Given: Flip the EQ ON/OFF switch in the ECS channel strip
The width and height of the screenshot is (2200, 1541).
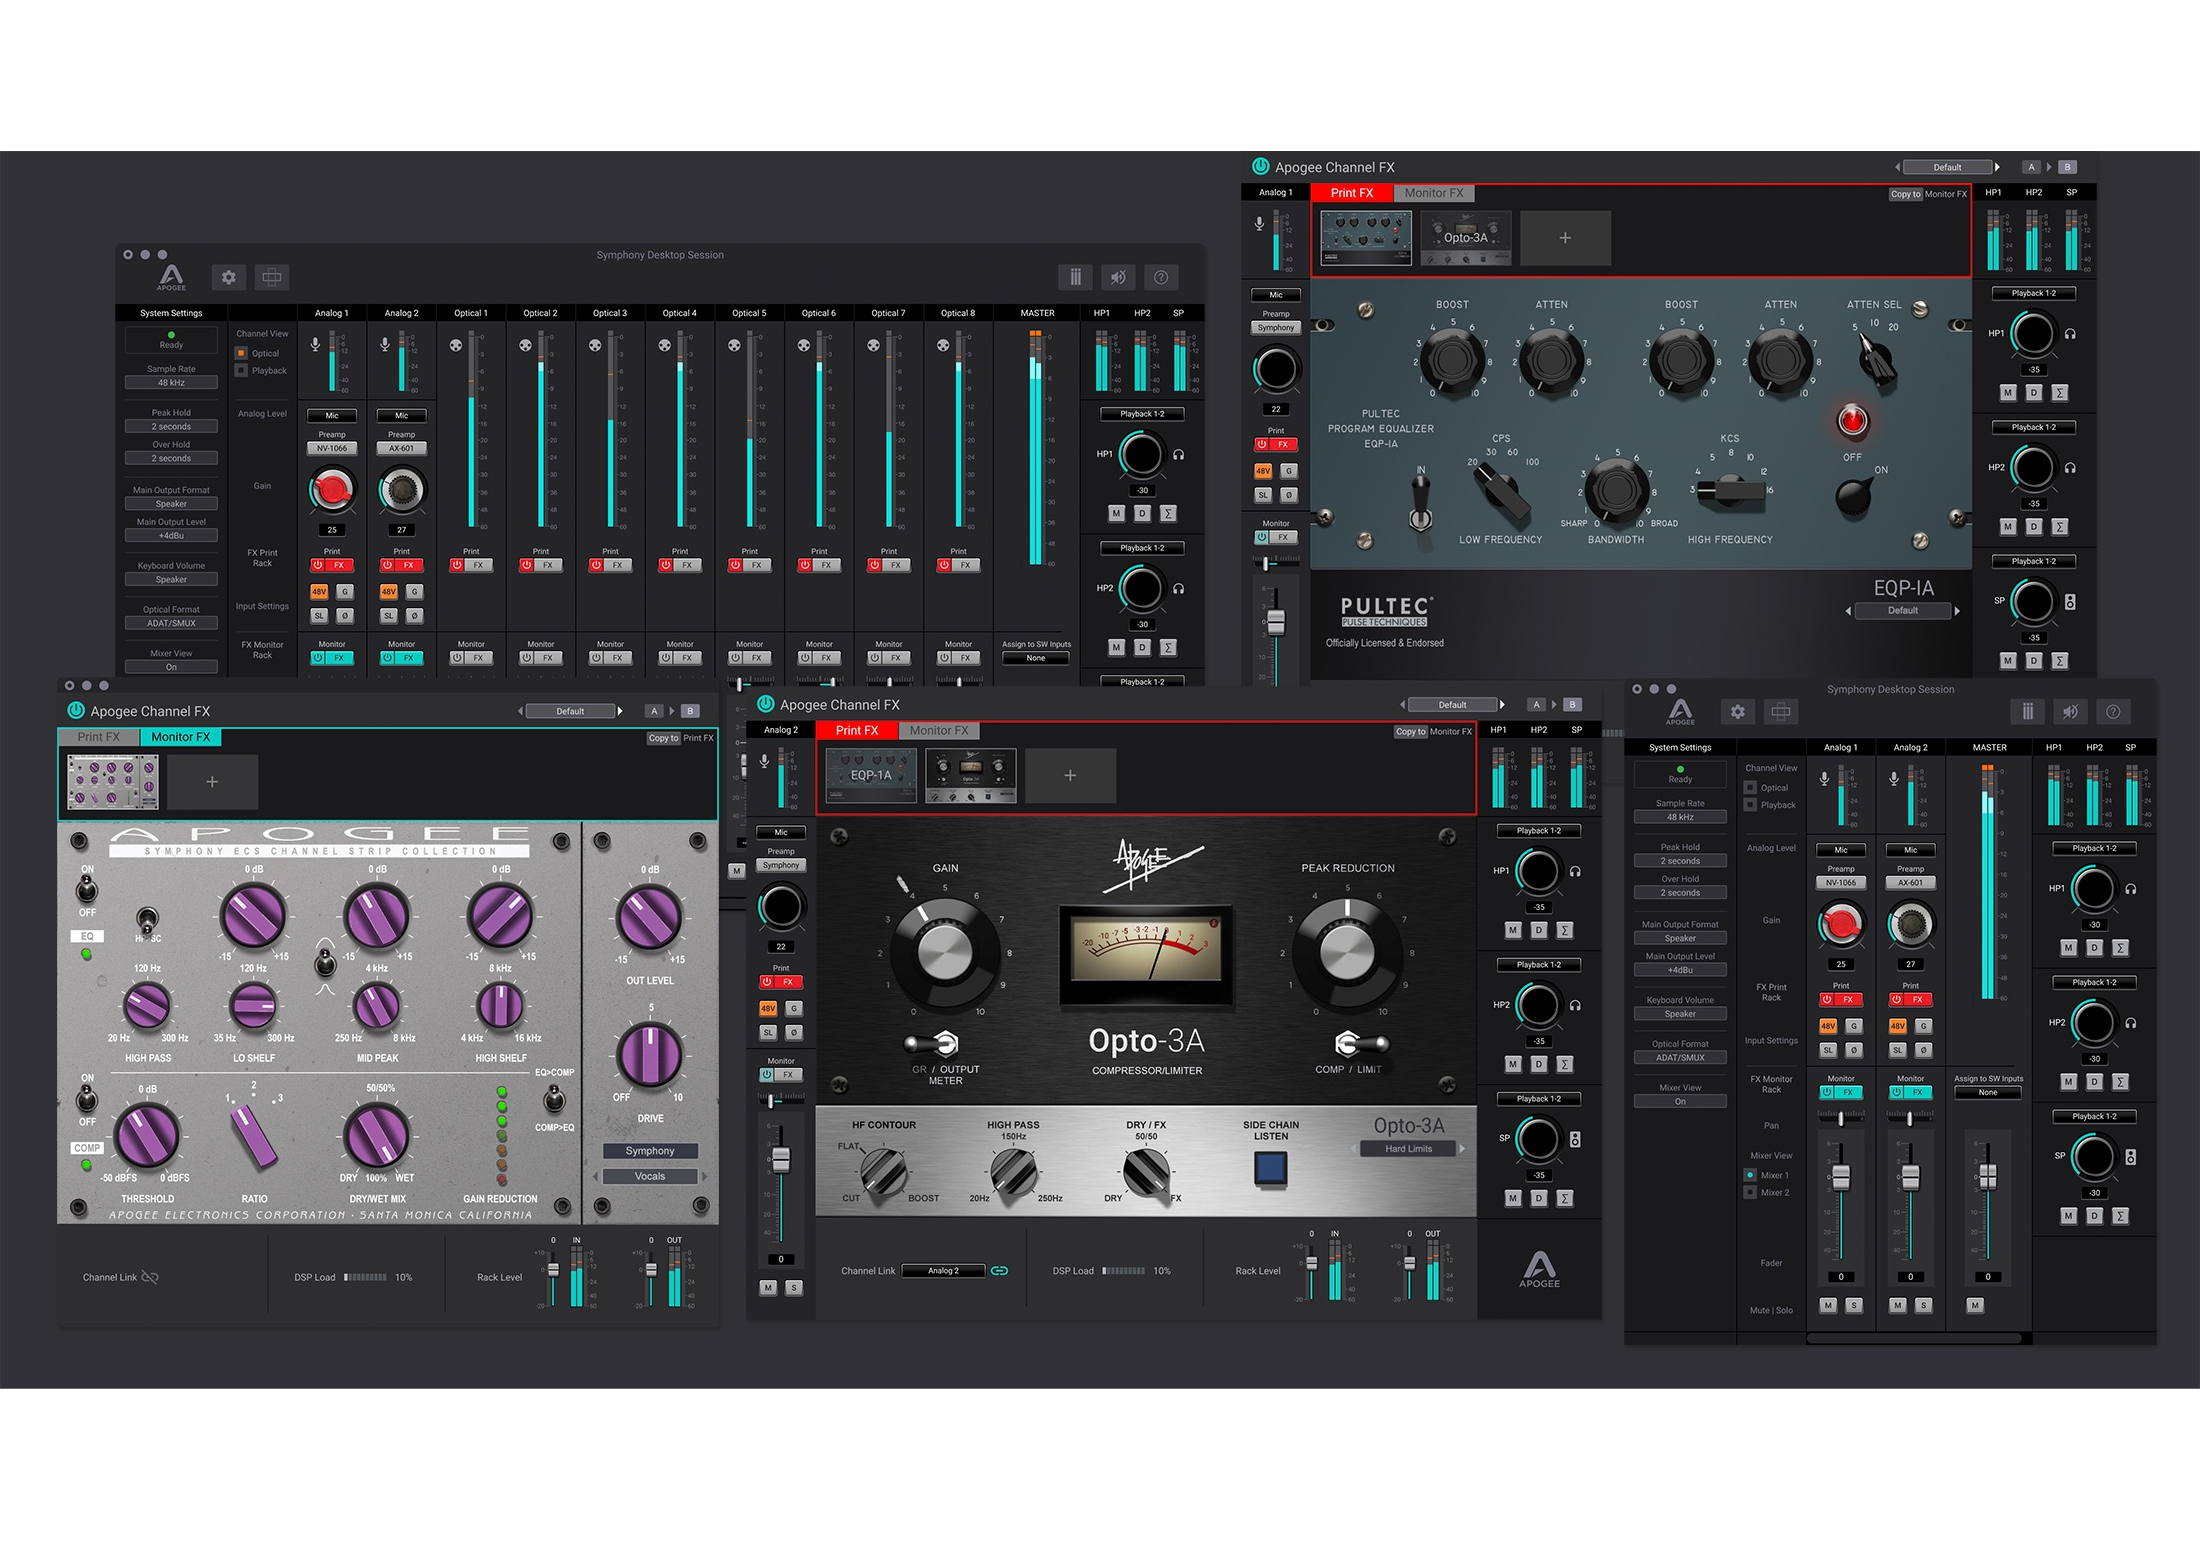Looking at the screenshot, I should [x=87, y=890].
